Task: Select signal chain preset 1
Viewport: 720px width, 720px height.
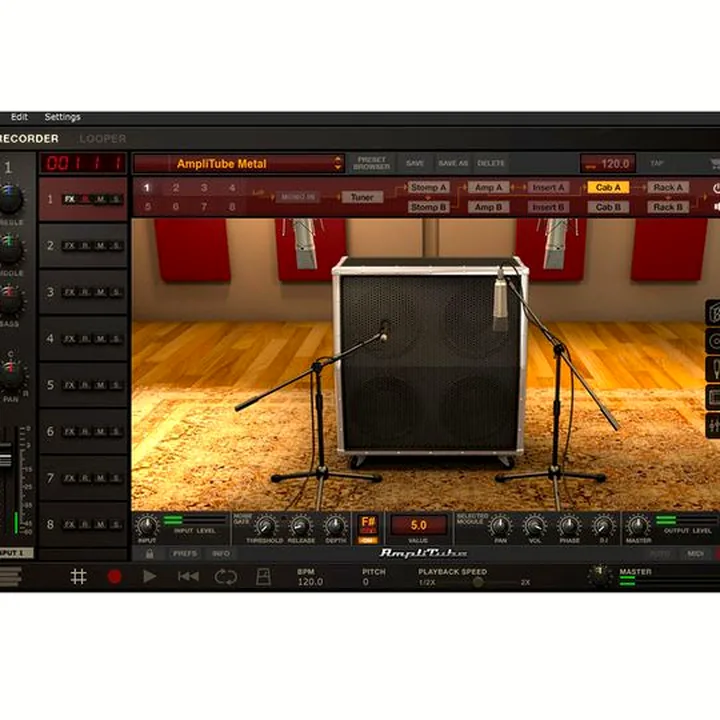Action: (x=146, y=188)
